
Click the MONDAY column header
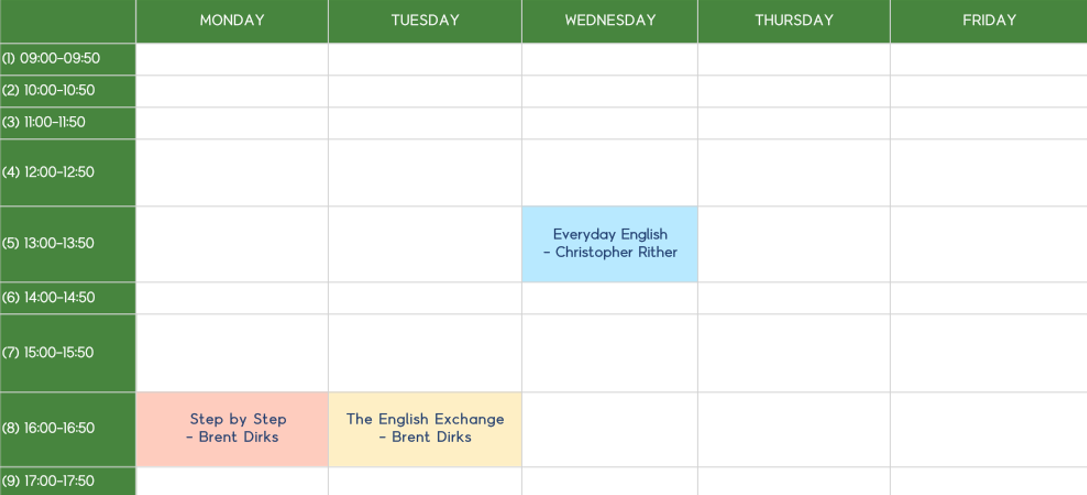(232, 21)
